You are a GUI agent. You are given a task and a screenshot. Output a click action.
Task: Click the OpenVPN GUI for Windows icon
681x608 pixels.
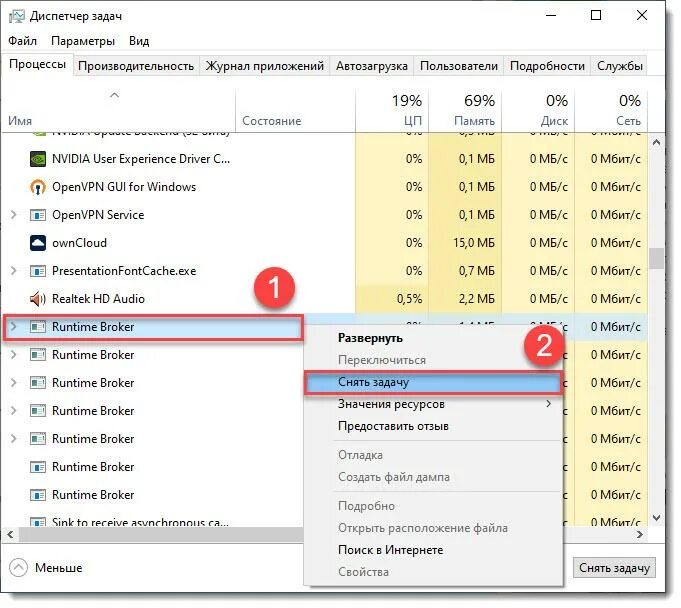pos(38,187)
